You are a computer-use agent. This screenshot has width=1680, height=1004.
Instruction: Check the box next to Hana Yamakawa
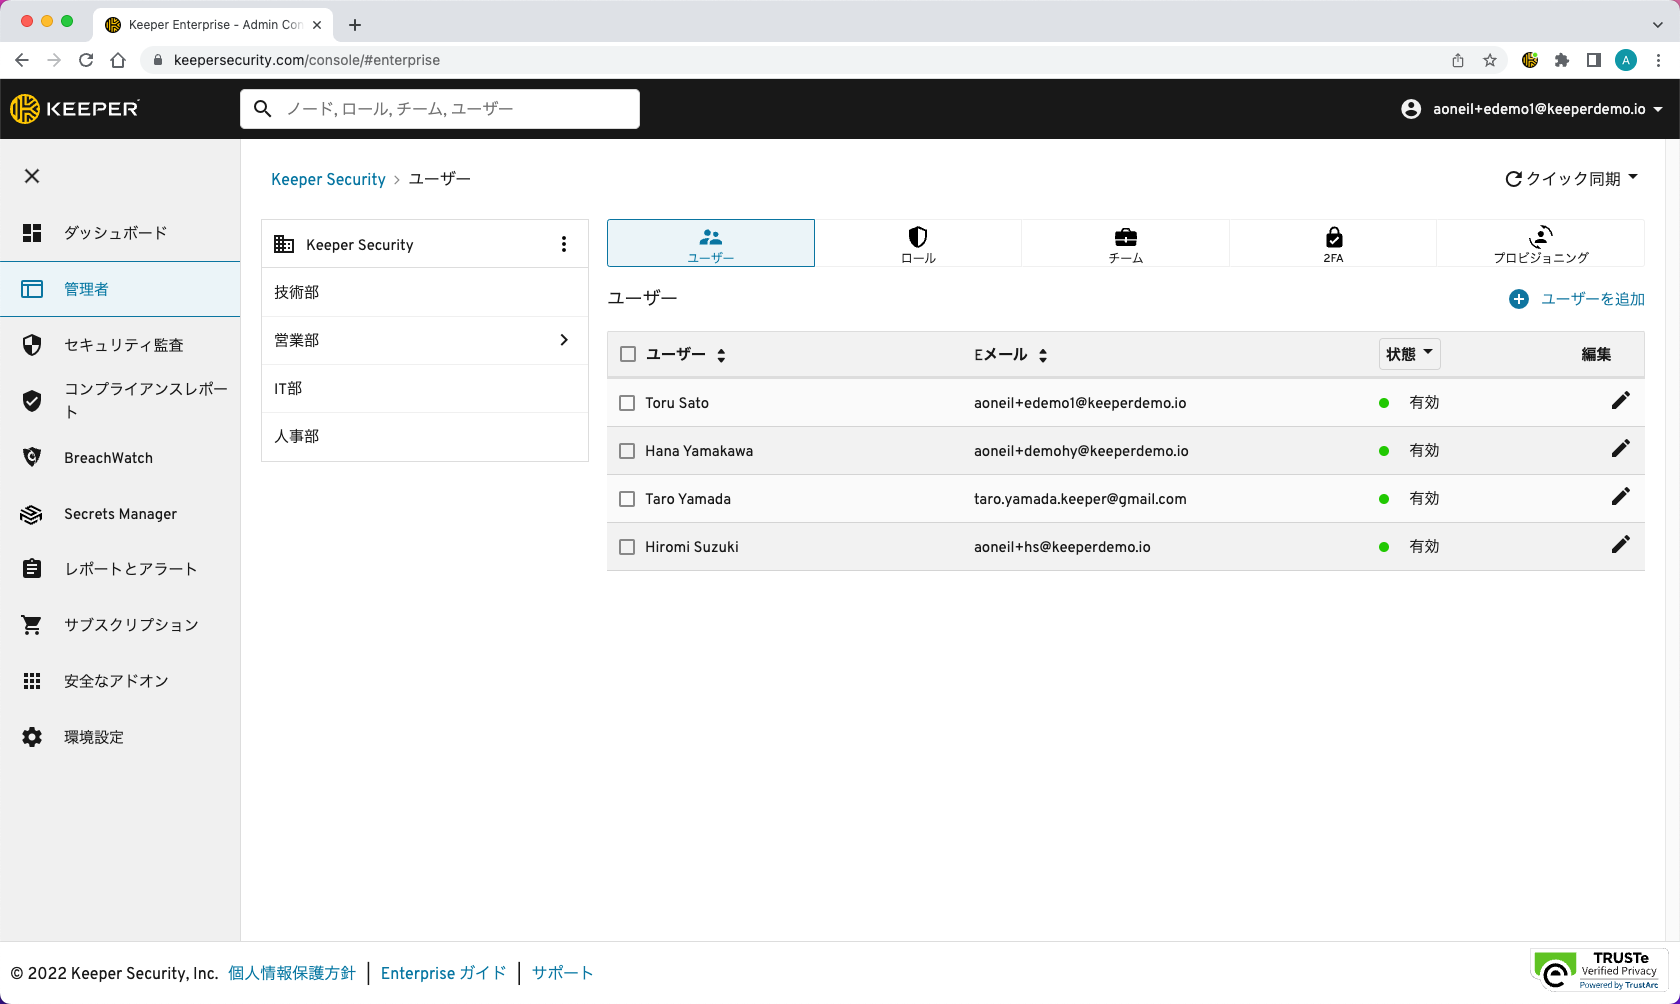627,451
